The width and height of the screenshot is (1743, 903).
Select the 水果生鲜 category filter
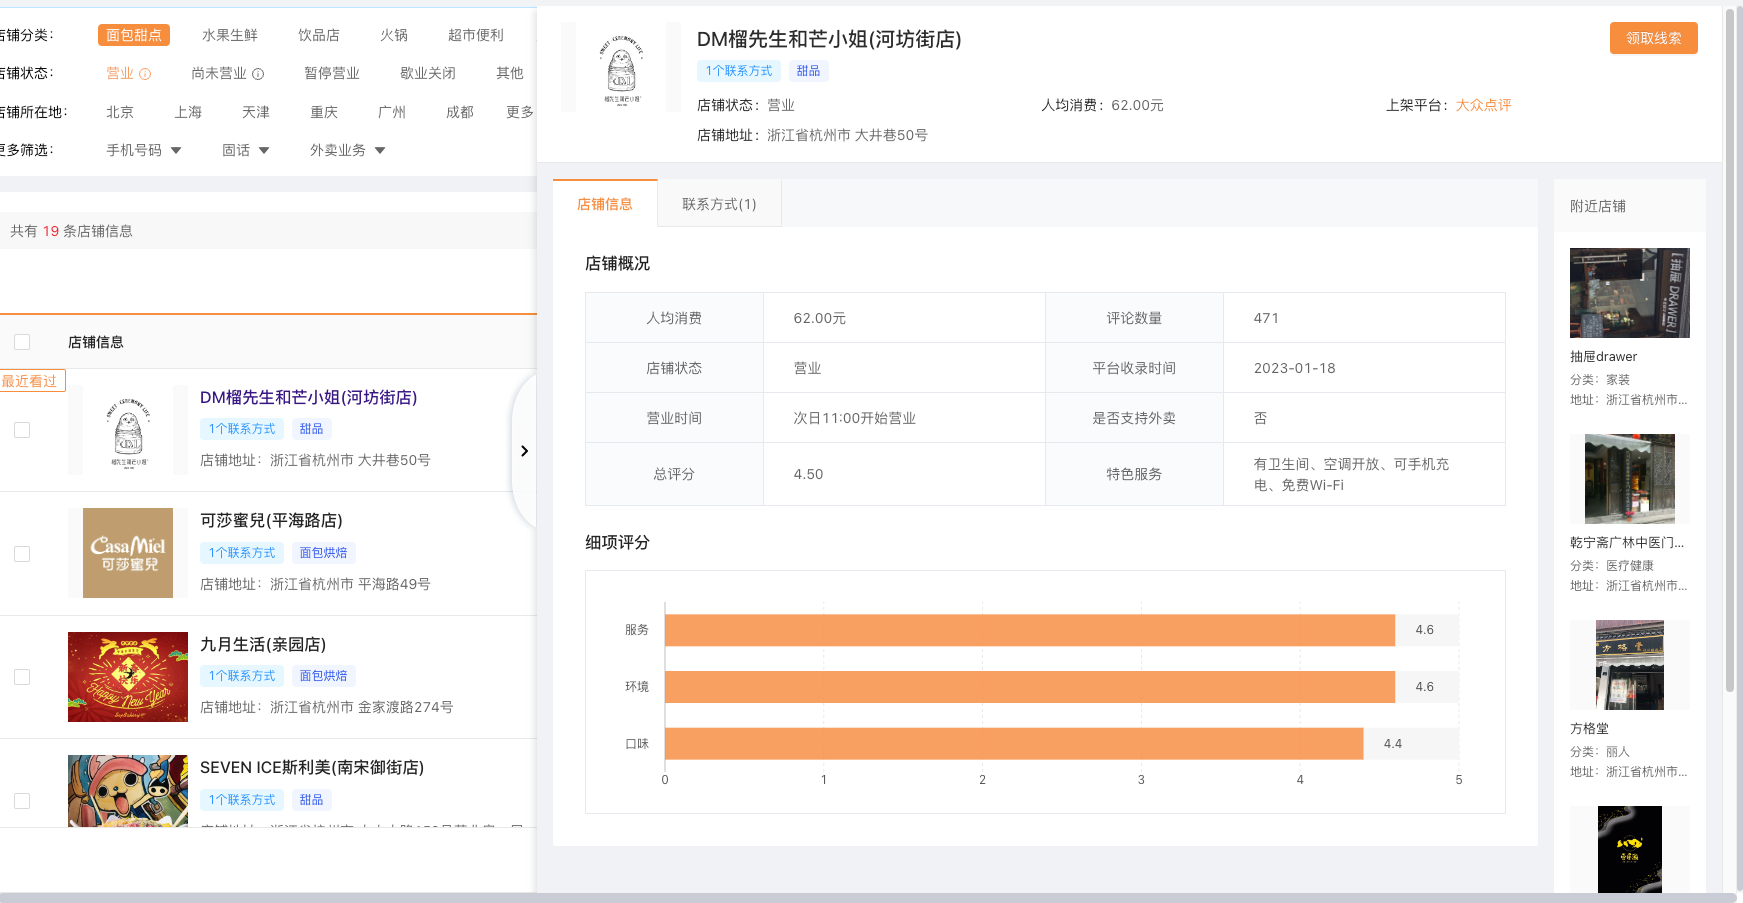(x=230, y=35)
